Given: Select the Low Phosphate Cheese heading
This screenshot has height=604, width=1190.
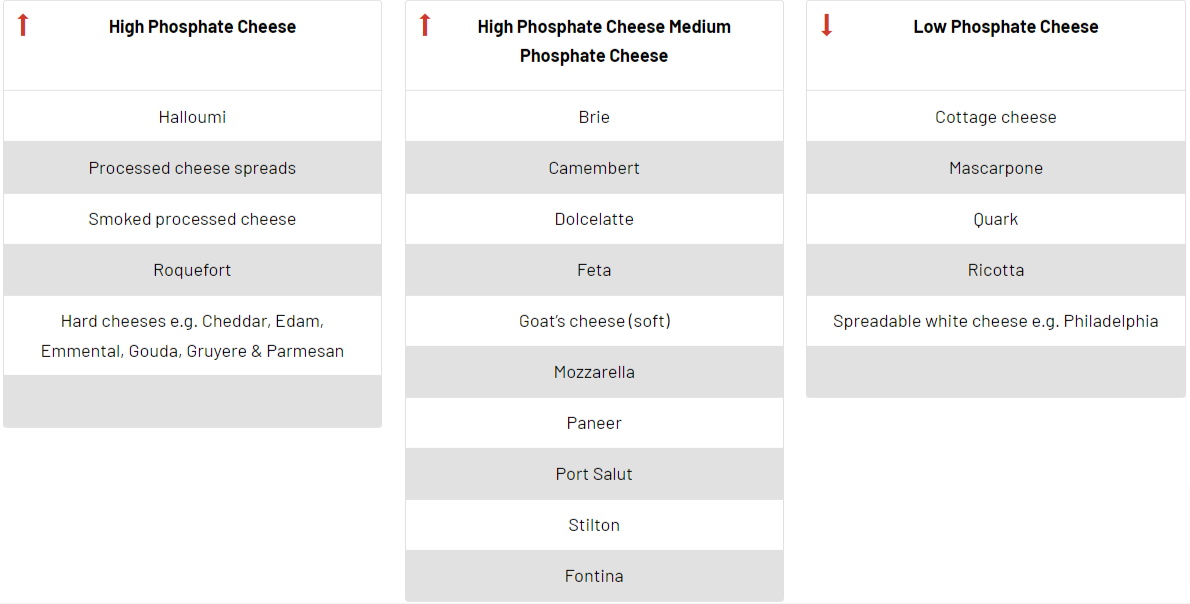Looking at the screenshot, I should pyautogui.click(x=1006, y=27).
